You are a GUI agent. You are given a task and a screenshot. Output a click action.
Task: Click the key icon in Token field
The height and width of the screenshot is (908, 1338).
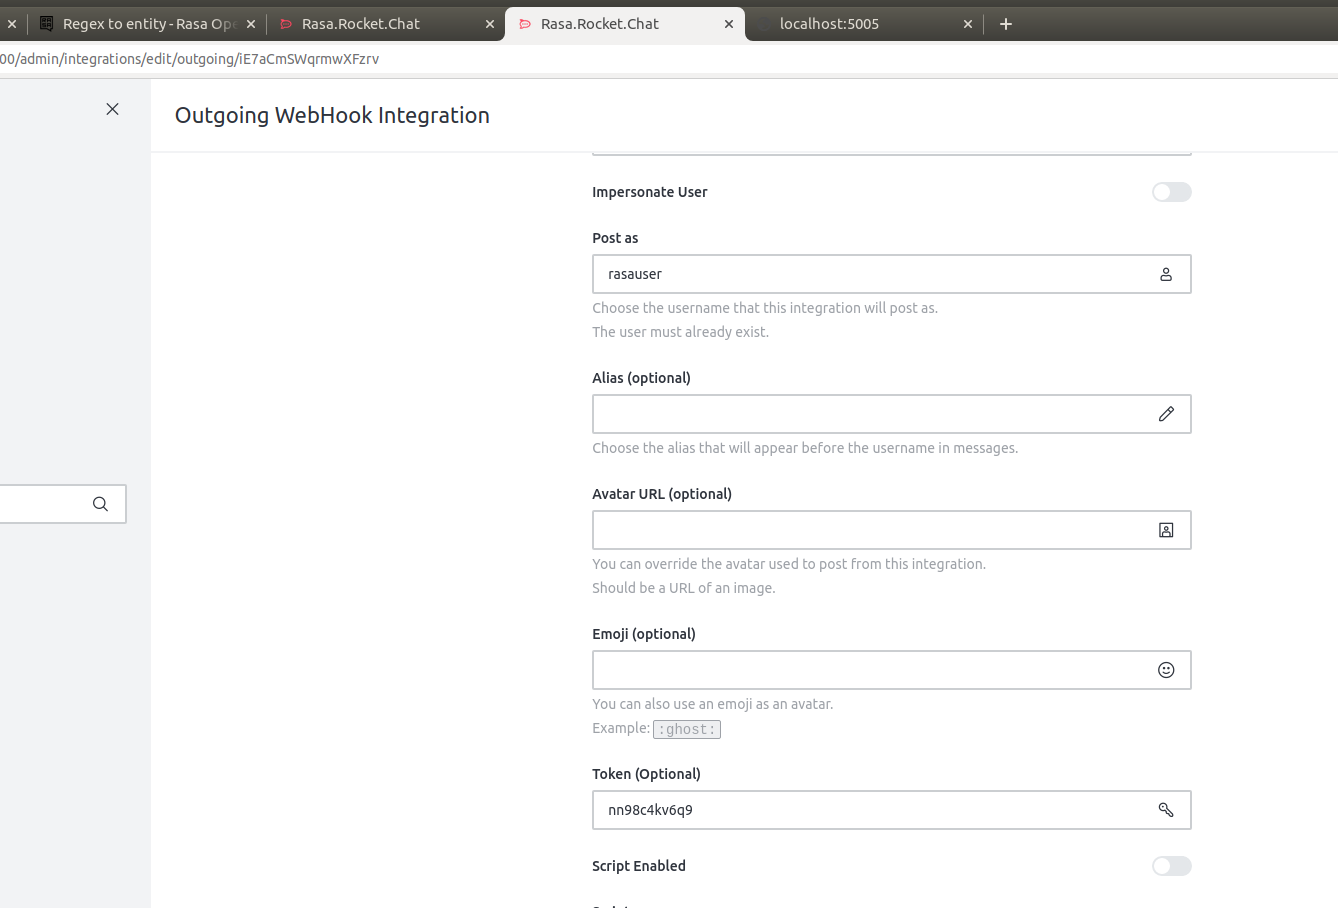click(x=1166, y=810)
